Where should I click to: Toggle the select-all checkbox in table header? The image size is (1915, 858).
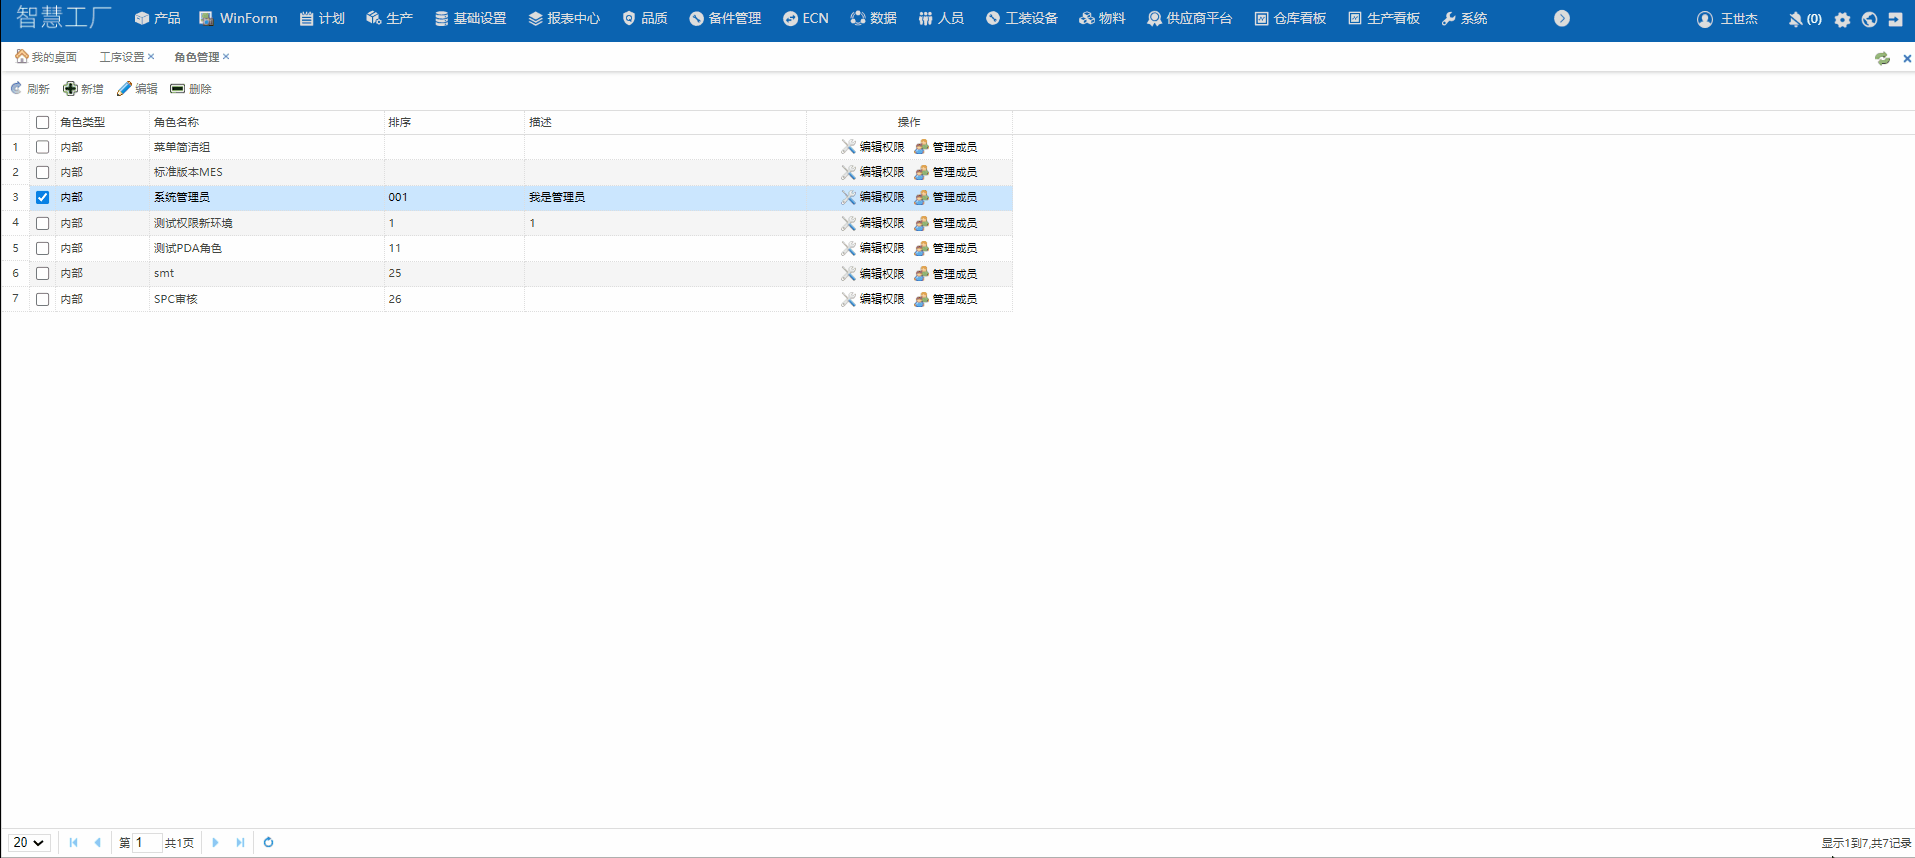point(42,122)
